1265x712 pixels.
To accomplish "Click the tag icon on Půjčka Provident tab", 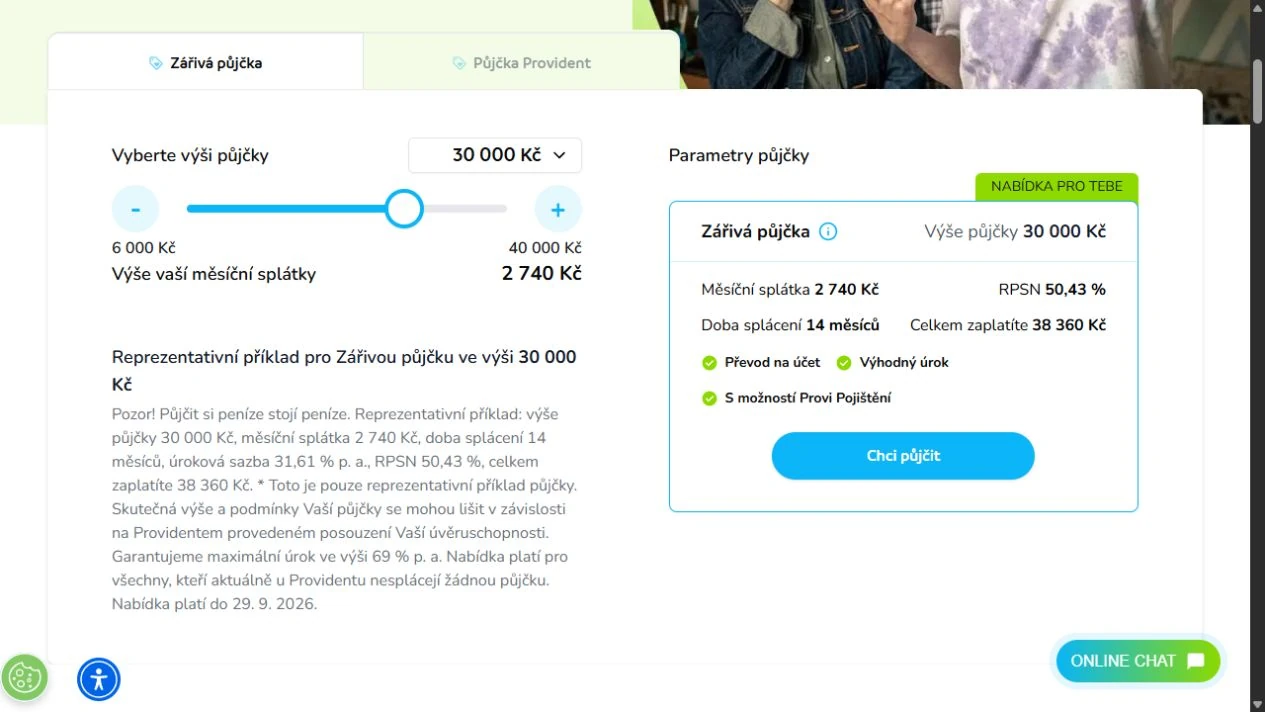I will click(458, 63).
